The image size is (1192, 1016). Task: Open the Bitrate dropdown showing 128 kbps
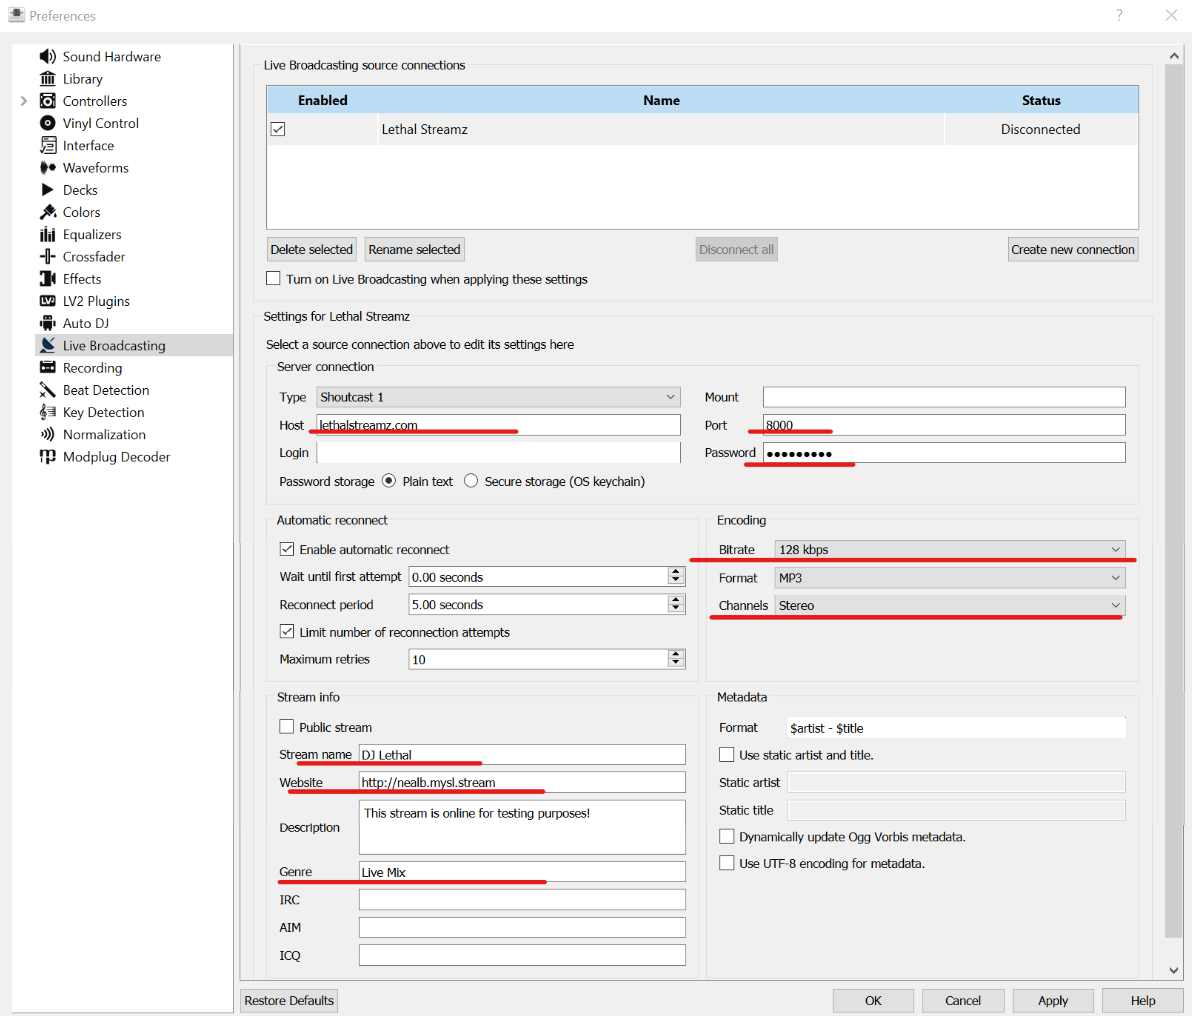click(x=950, y=549)
